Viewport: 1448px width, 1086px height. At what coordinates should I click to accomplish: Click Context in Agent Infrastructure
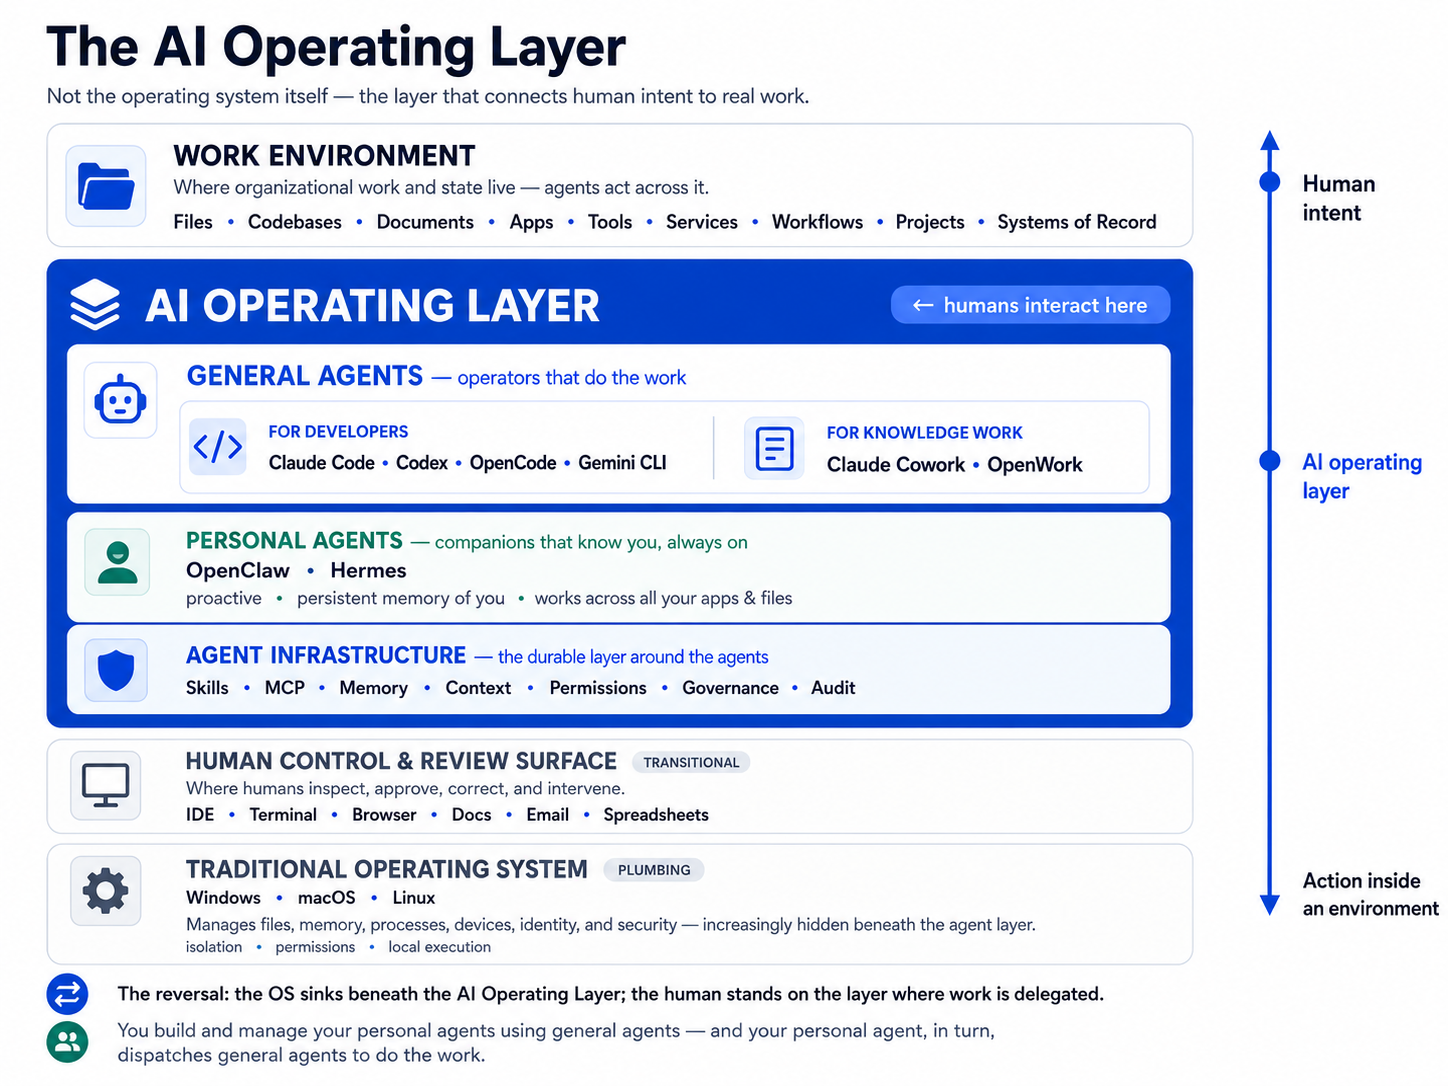478,688
